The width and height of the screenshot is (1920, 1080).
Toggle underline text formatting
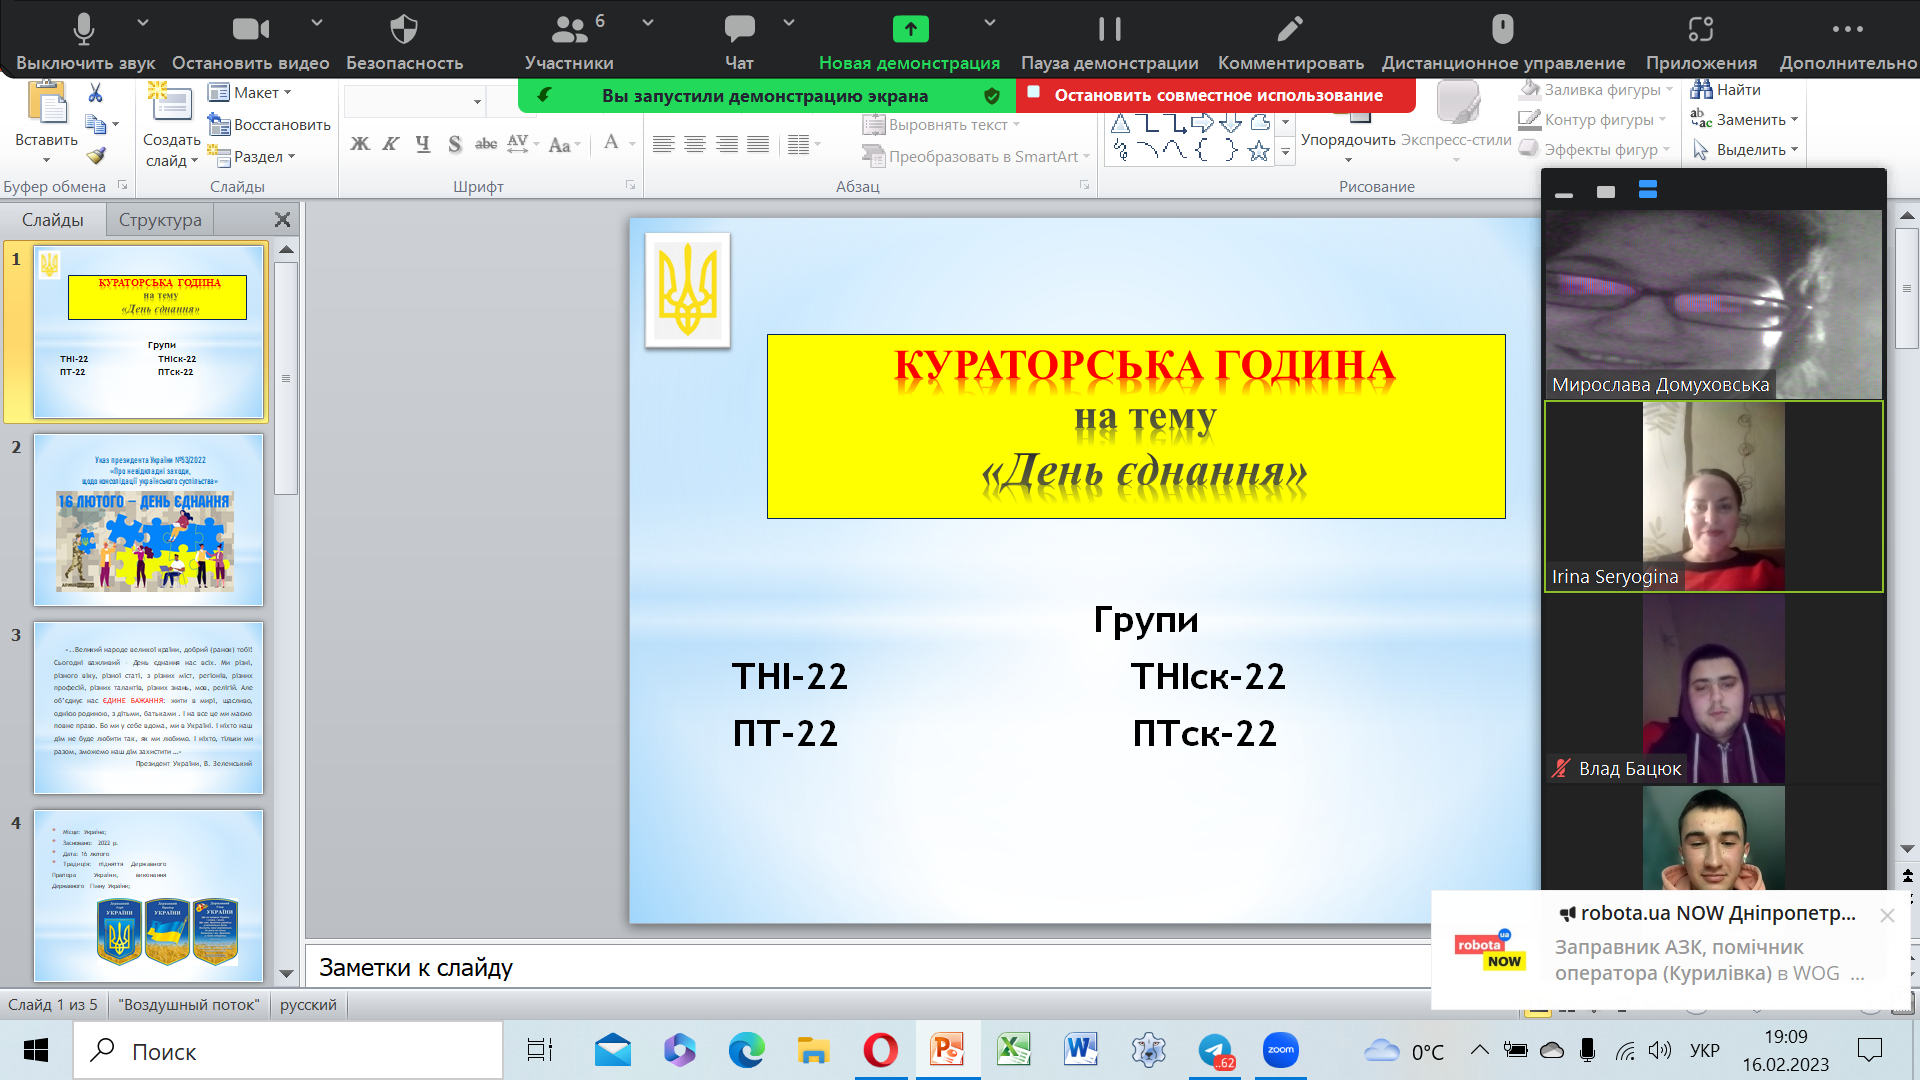pos(423,144)
